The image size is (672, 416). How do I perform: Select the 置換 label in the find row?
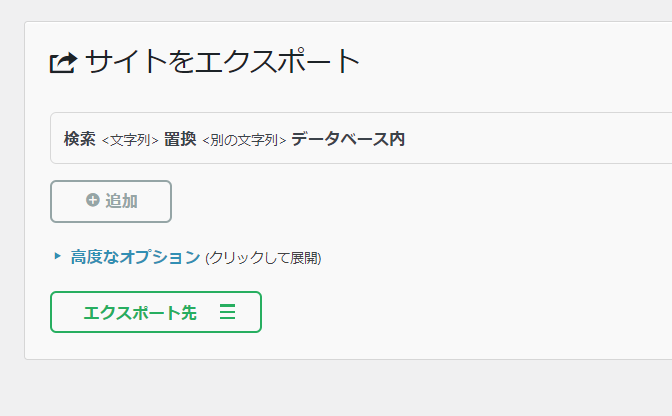coord(180,140)
